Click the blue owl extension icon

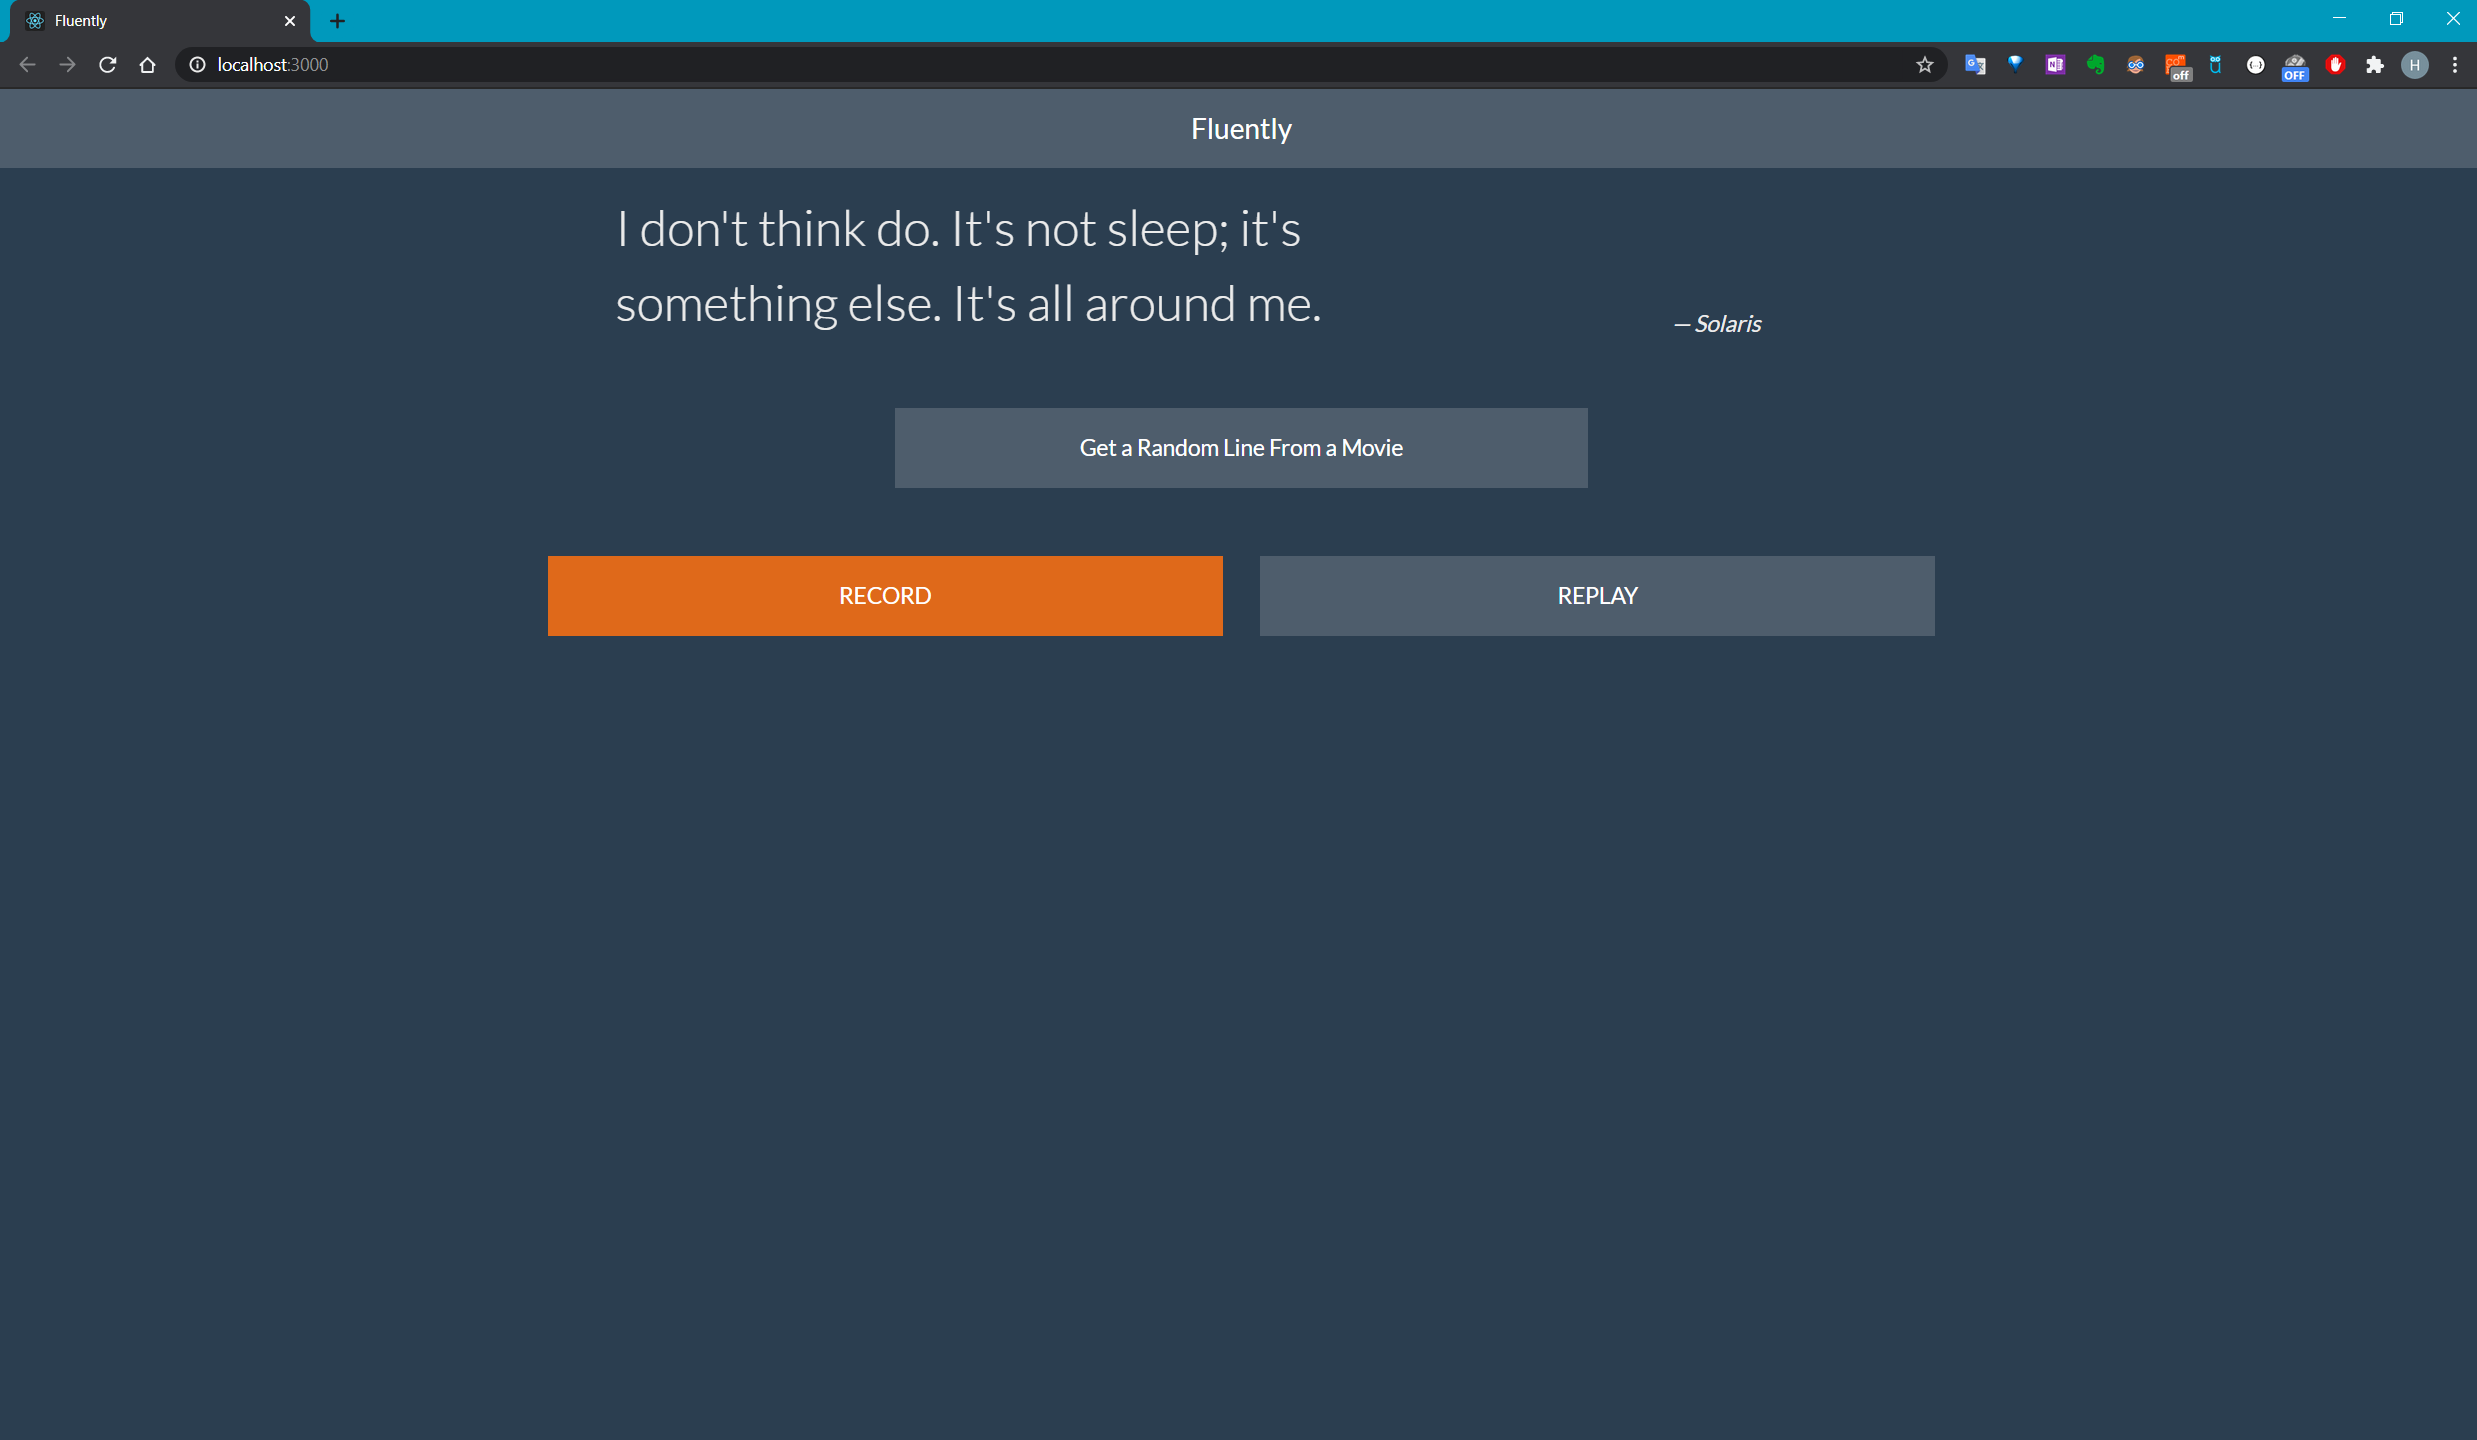(x=2215, y=65)
